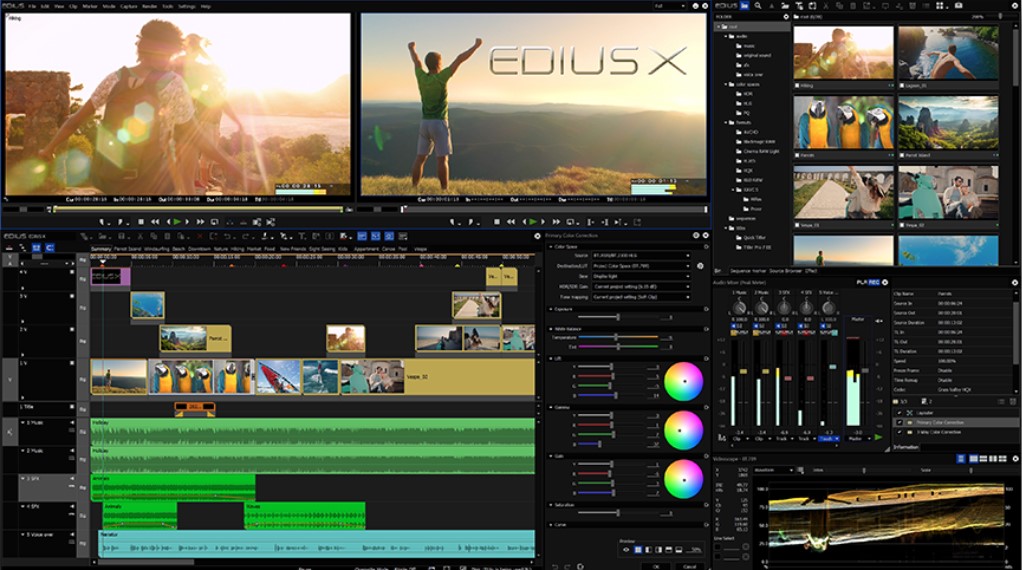Click the Gamma color wheel

tap(683, 431)
